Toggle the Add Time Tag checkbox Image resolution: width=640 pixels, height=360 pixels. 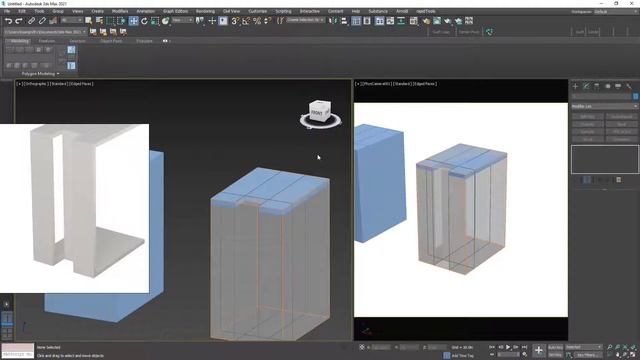447,356
